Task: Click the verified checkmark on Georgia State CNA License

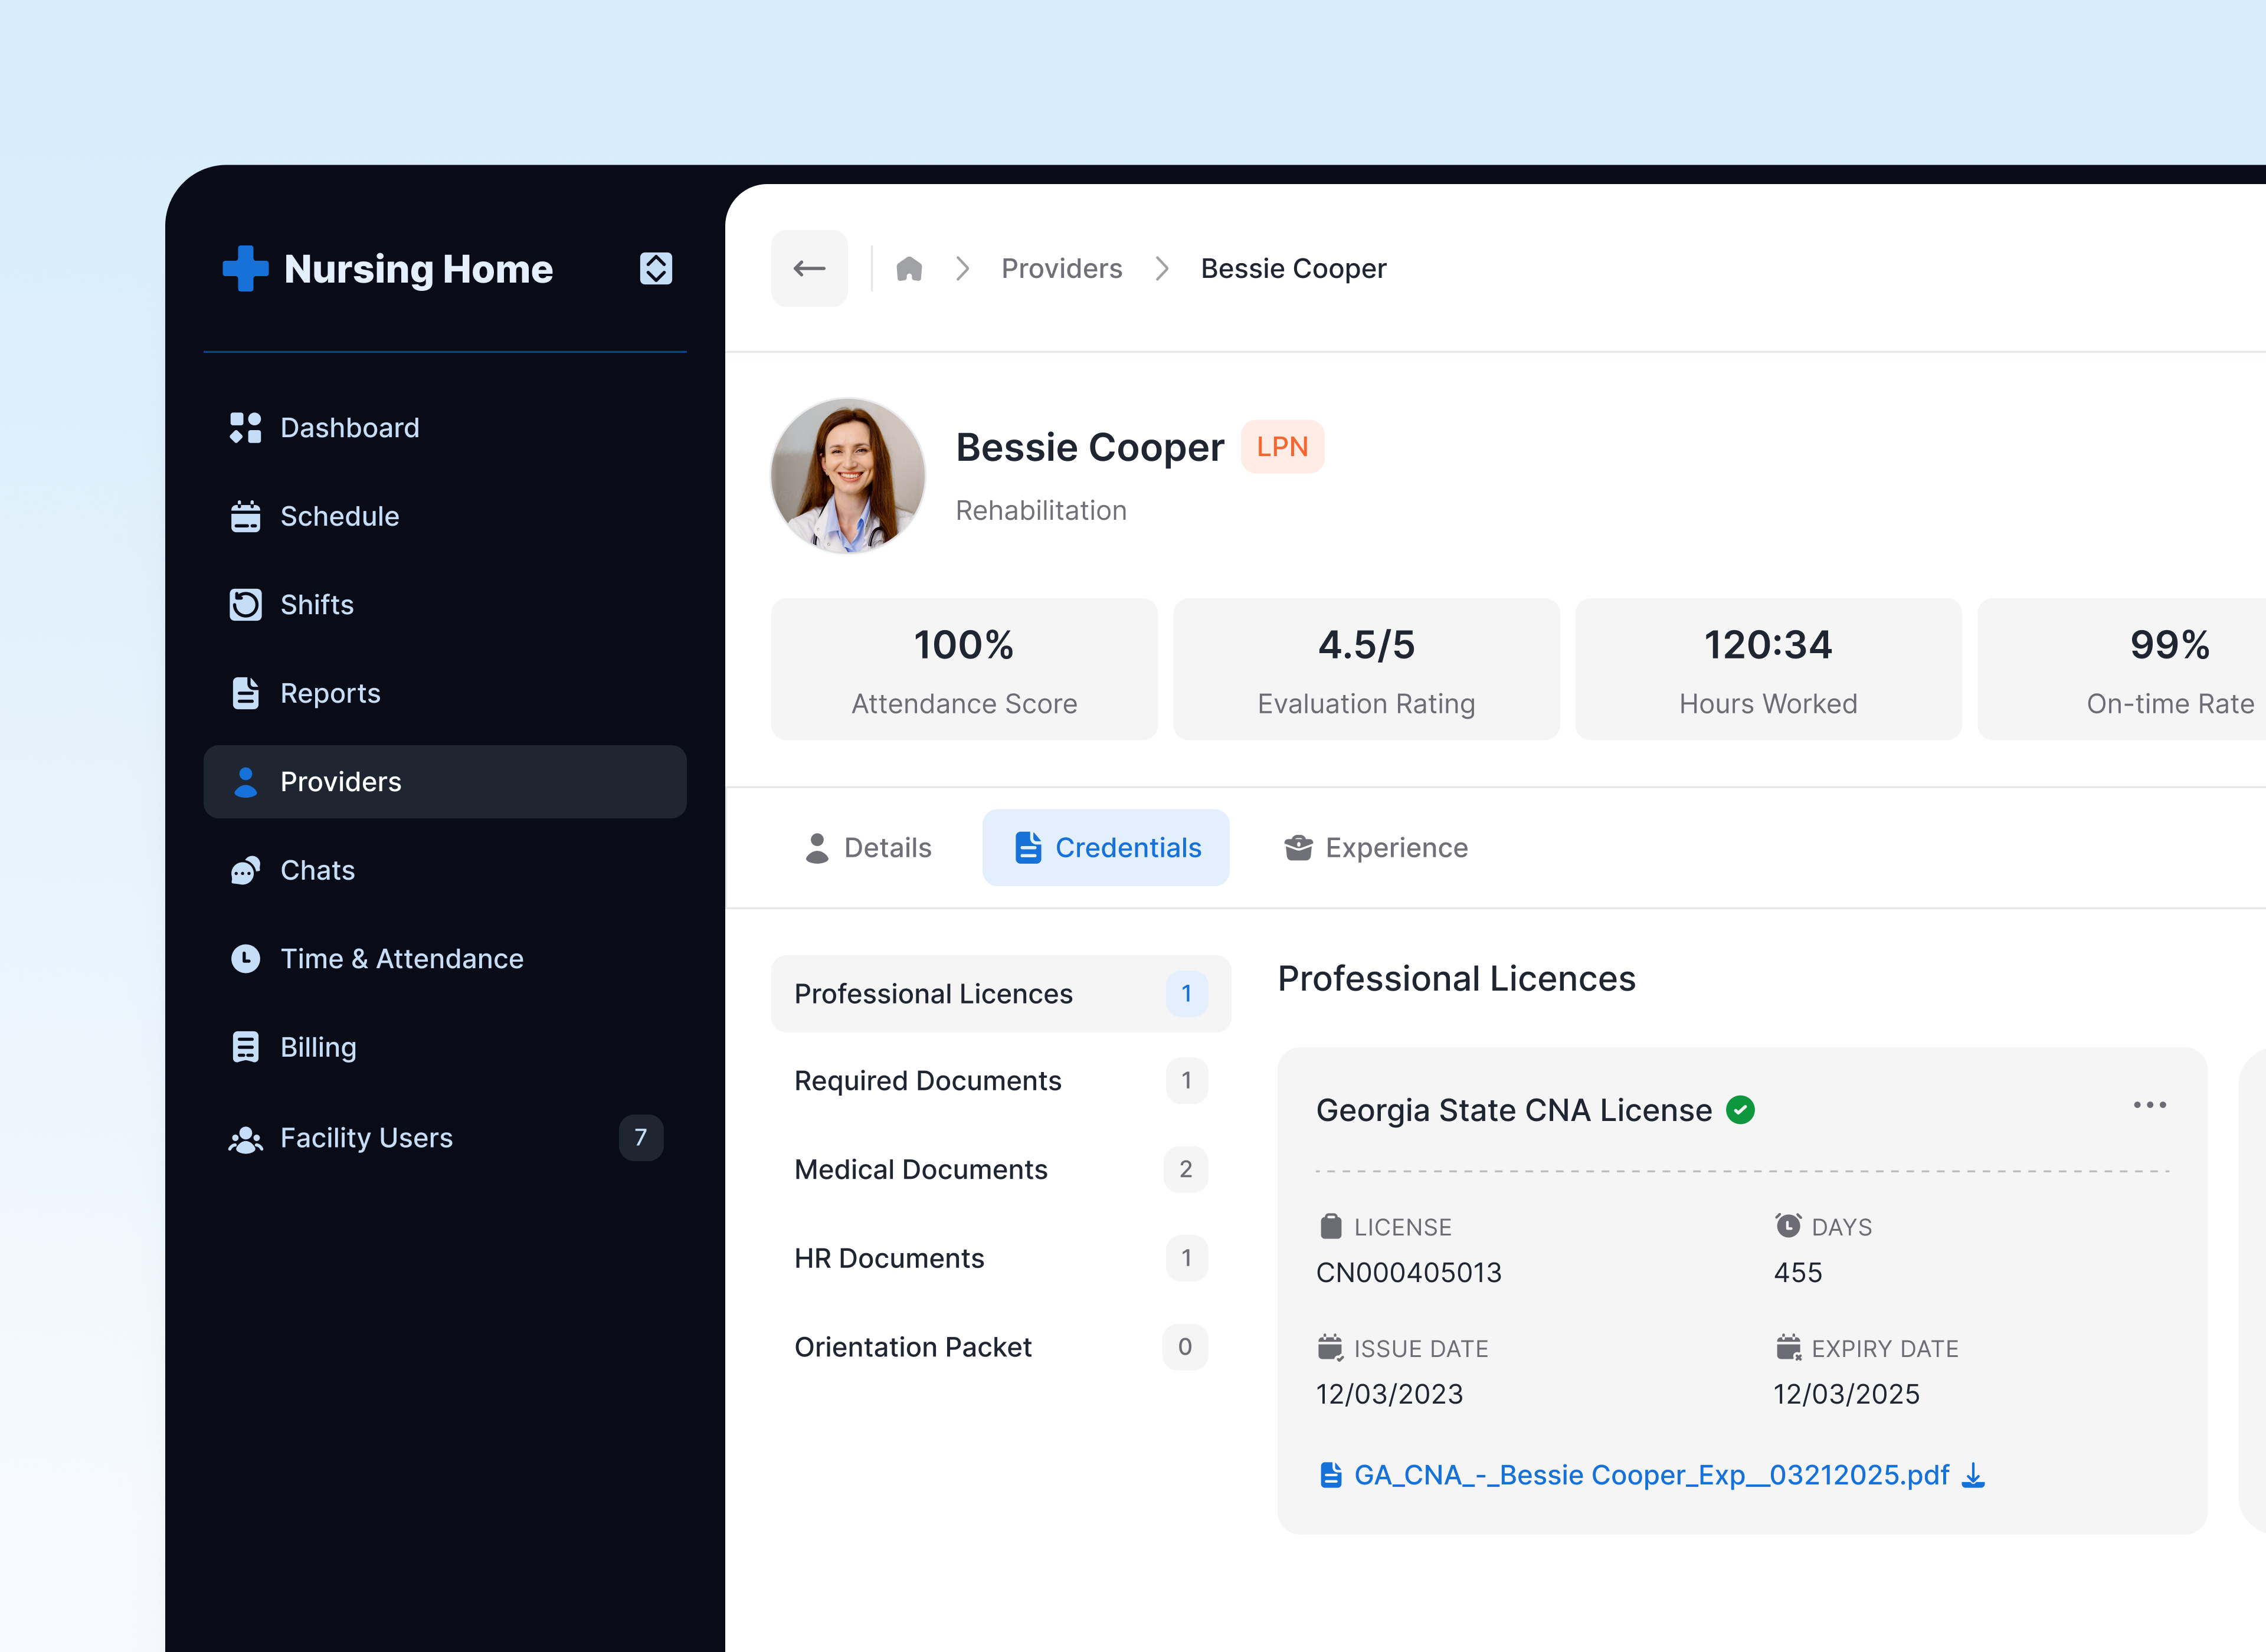Action: (x=1740, y=1109)
